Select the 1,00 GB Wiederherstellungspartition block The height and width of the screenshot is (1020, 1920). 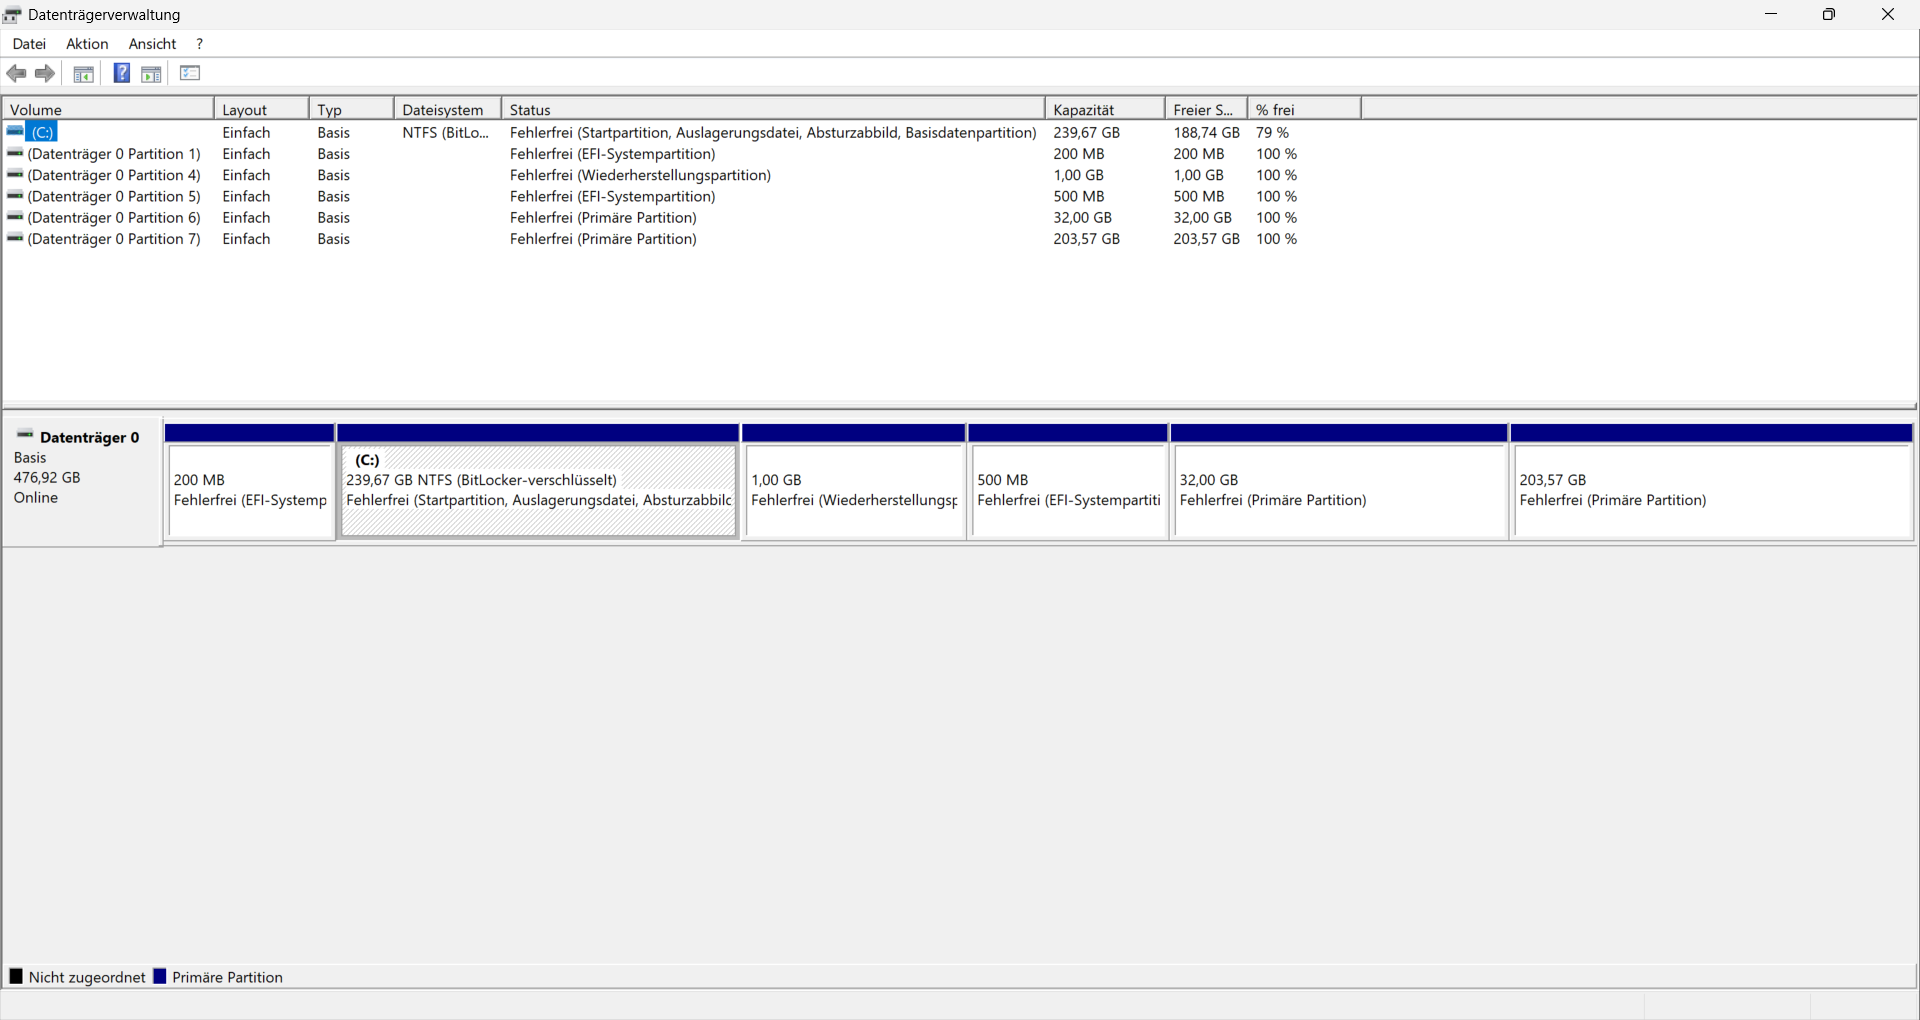click(x=853, y=490)
